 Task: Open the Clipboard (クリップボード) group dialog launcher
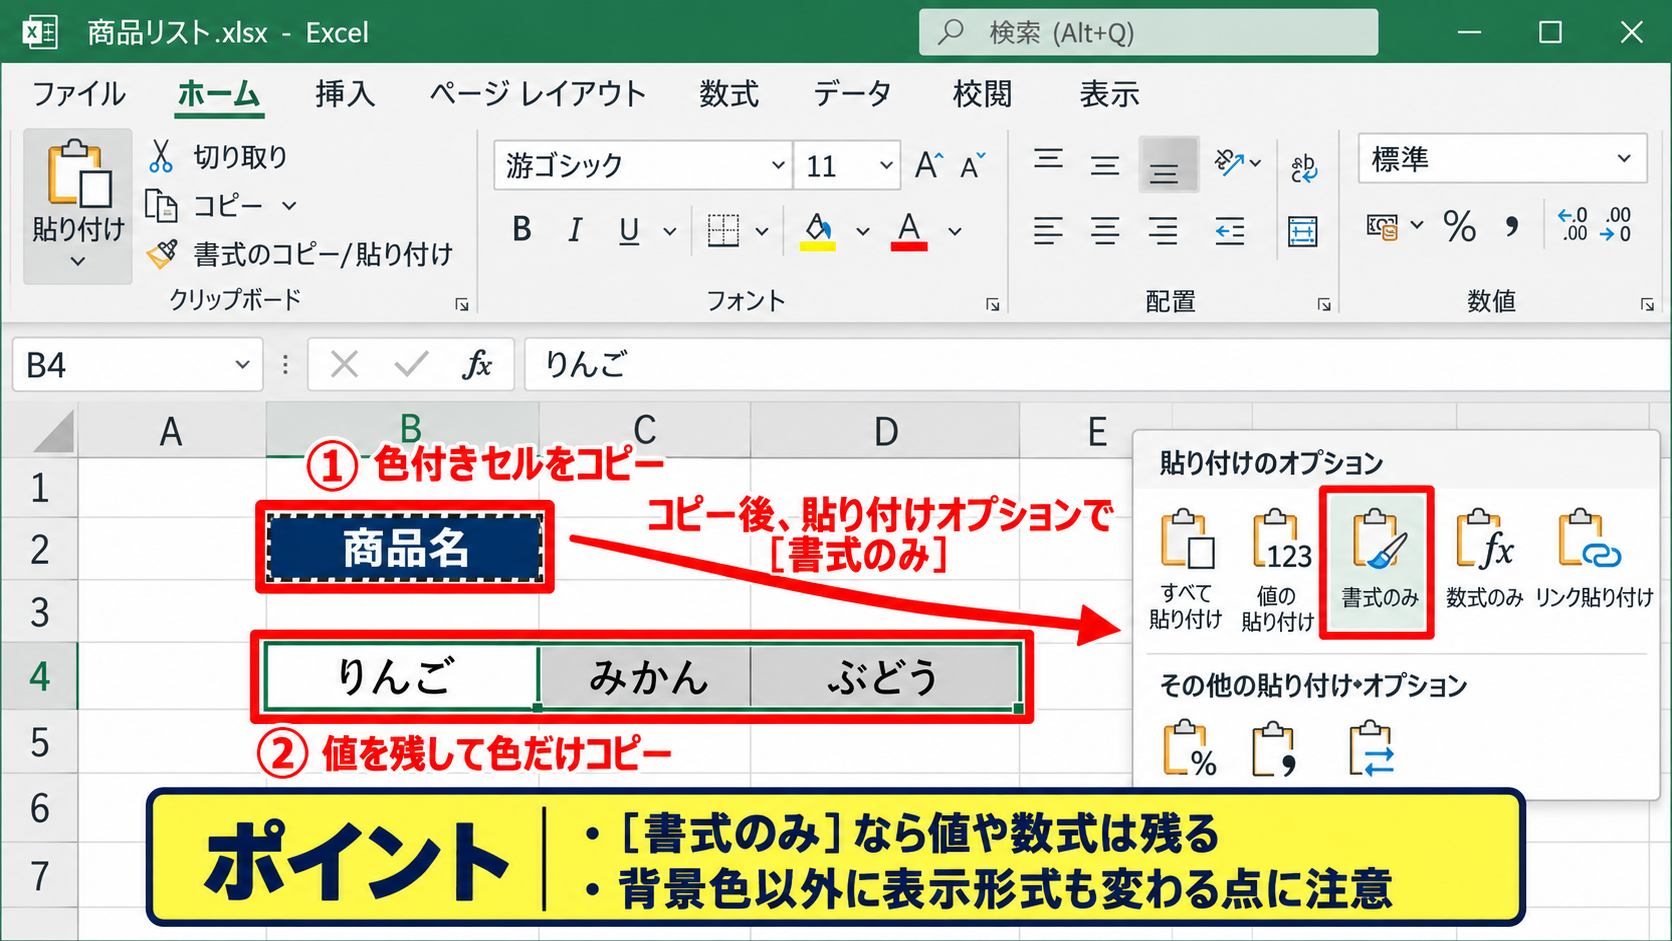[462, 304]
